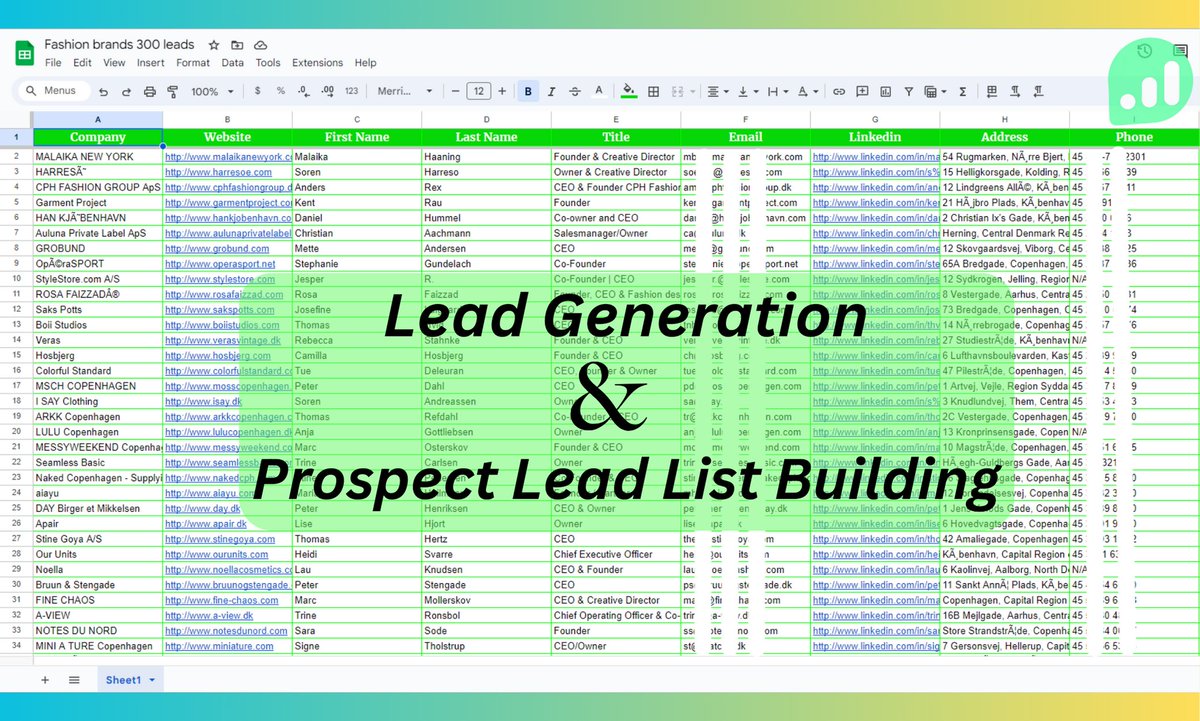Screen dimensions: 1200x721
Task: Create a filter with the Filter icon
Action: coord(908,91)
